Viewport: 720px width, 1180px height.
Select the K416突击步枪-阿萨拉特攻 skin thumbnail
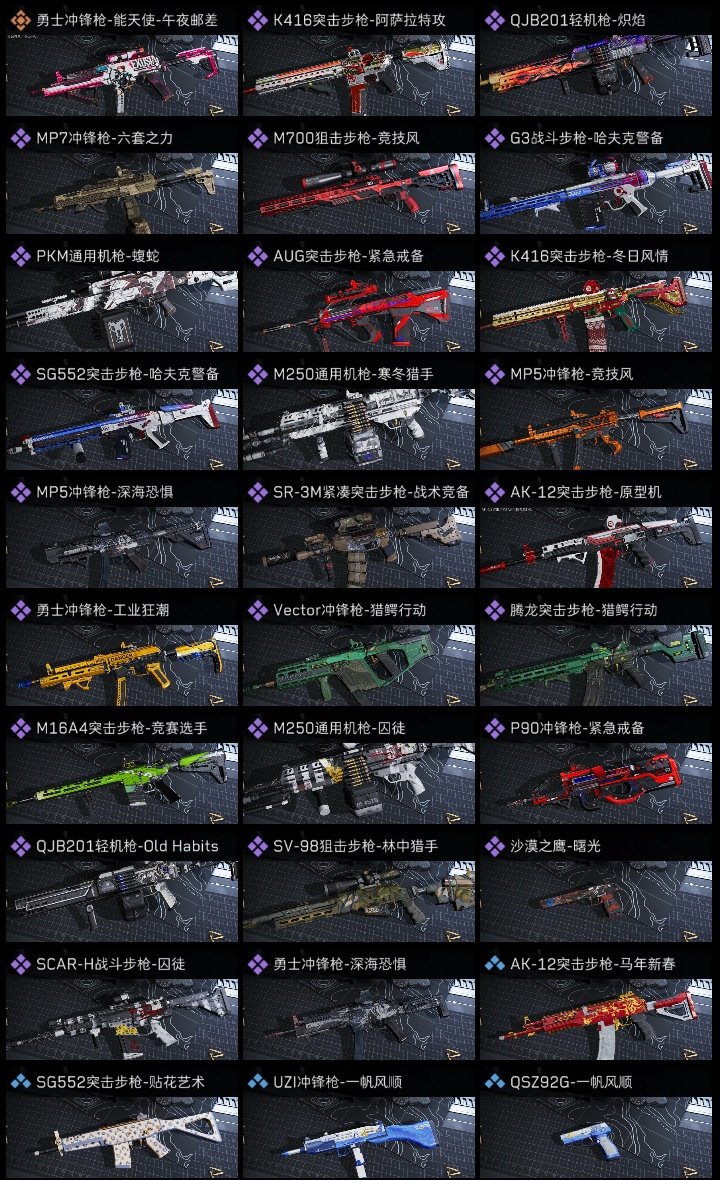click(359, 75)
